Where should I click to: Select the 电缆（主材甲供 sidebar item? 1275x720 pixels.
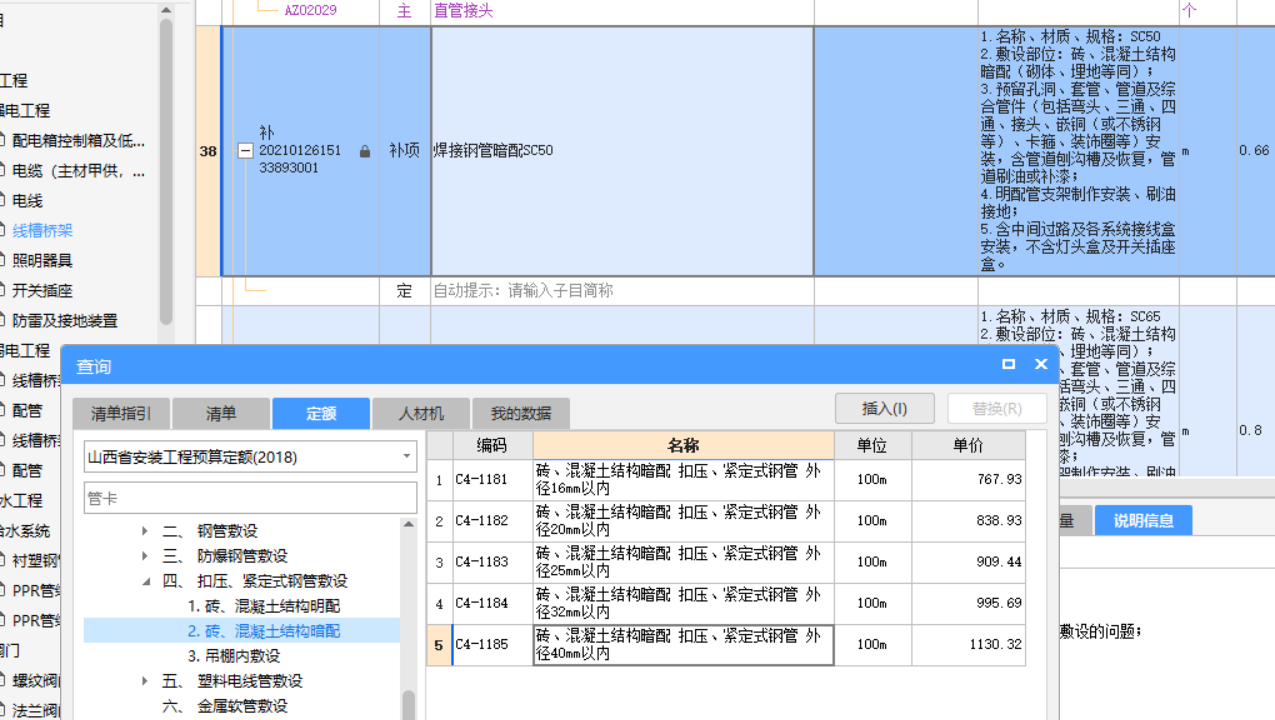click(x=78, y=171)
